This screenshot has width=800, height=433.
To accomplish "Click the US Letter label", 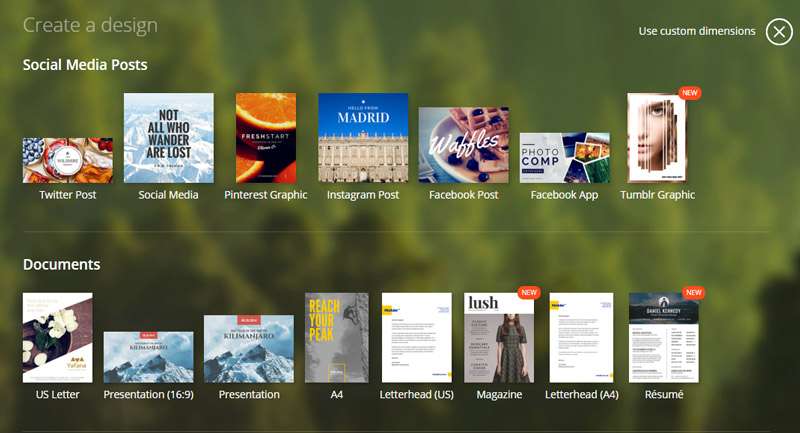I will coord(58,395).
